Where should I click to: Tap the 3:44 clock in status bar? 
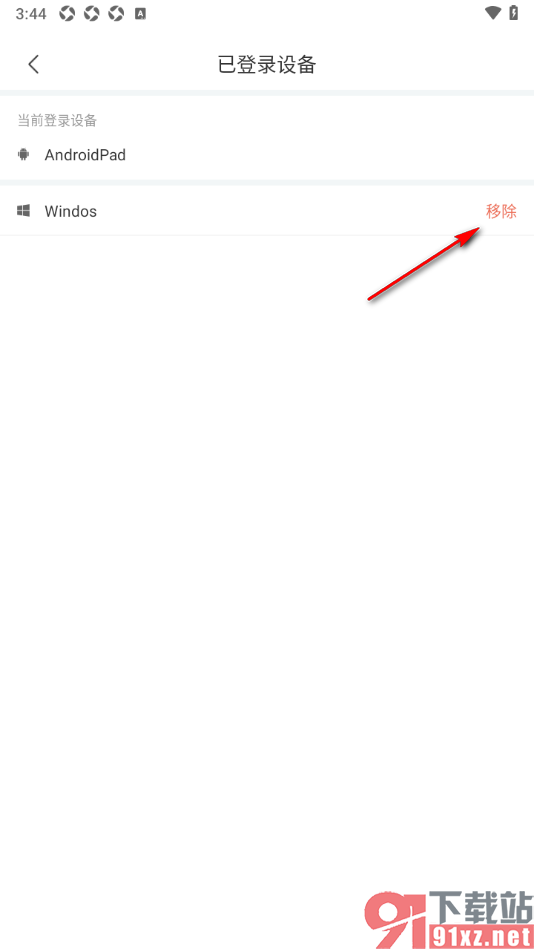pos(31,13)
